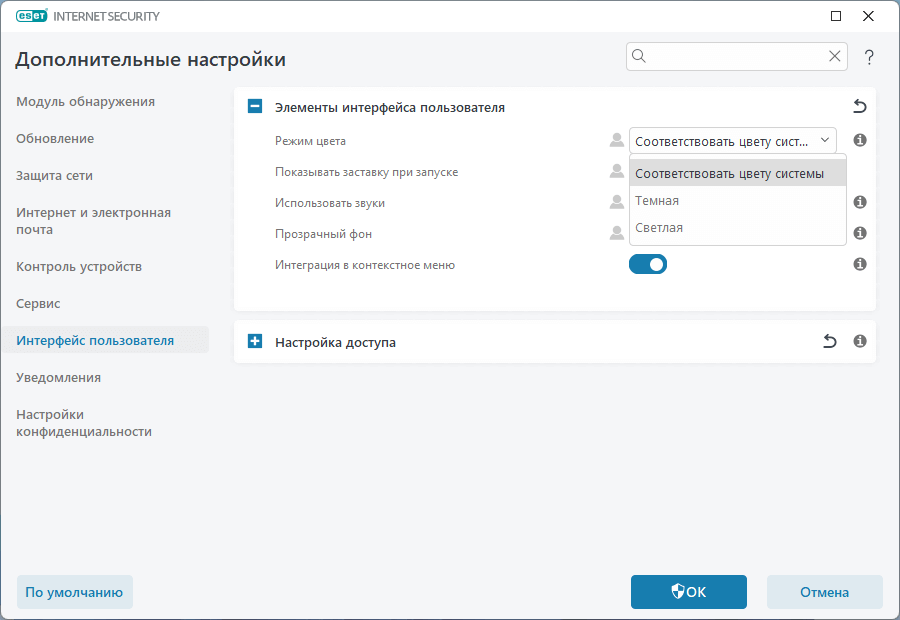Click the По умолчанию button
Image resolution: width=900 pixels, height=620 pixels.
point(74,592)
